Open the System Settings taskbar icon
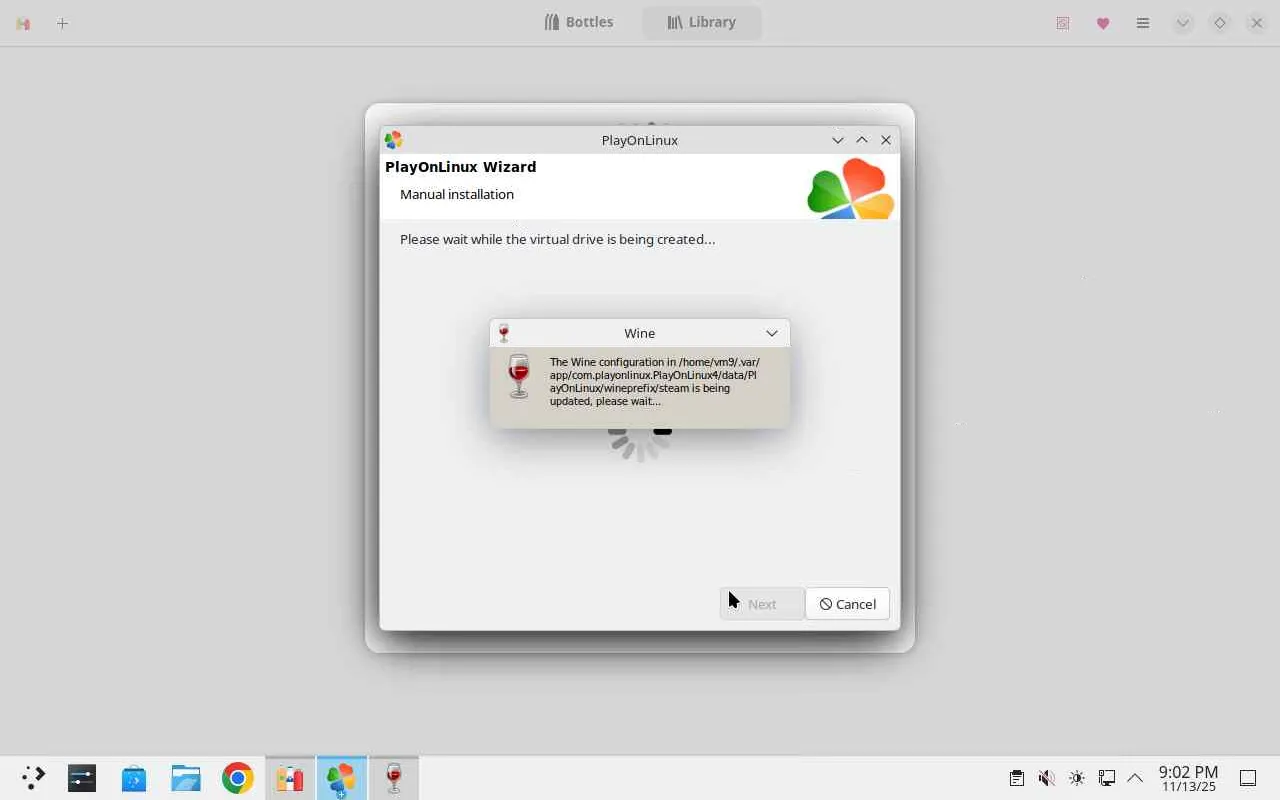Image resolution: width=1280 pixels, height=800 pixels. 82,778
